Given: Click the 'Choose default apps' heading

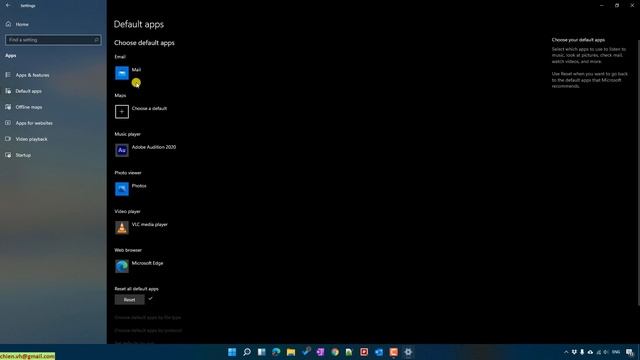Looking at the screenshot, I should coord(144,43).
